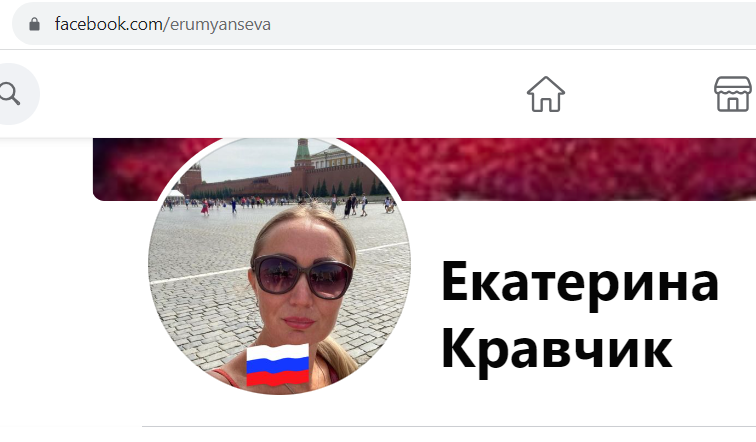Click the first name Екатерина in header
This screenshot has height=442, width=756.
580,282
